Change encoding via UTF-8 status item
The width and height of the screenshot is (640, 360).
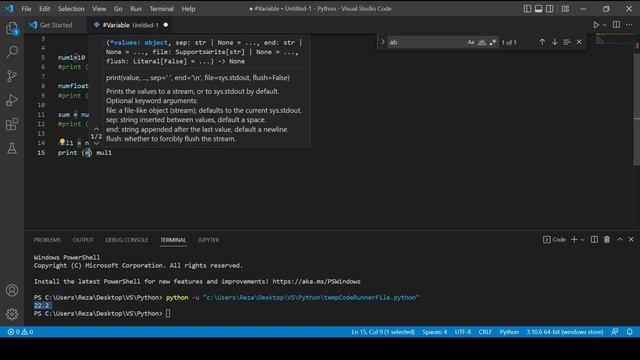tap(463, 332)
